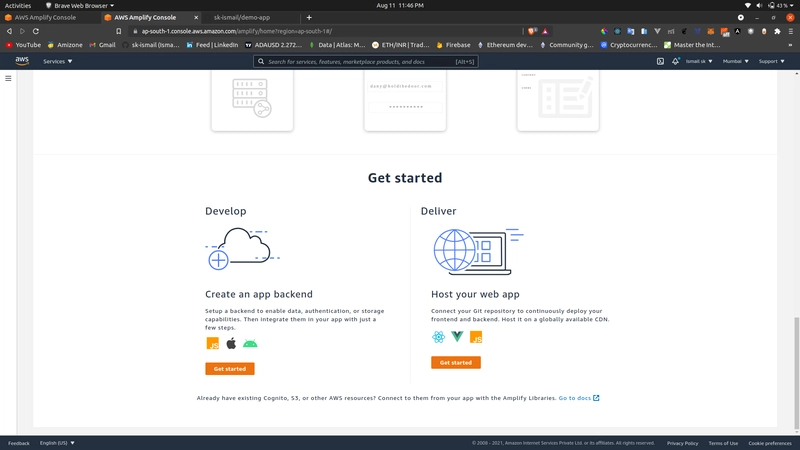Click the Android icon under Create an app backend
The width and height of the screenshot is (800, 450).
point(250,343)
